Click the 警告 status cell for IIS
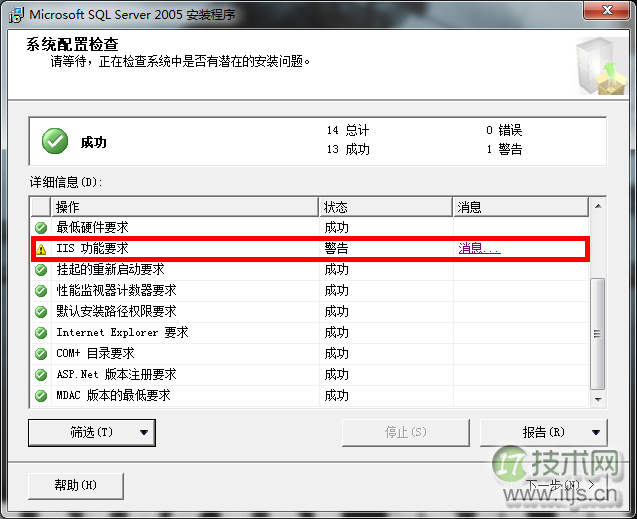 pos(336,248)
